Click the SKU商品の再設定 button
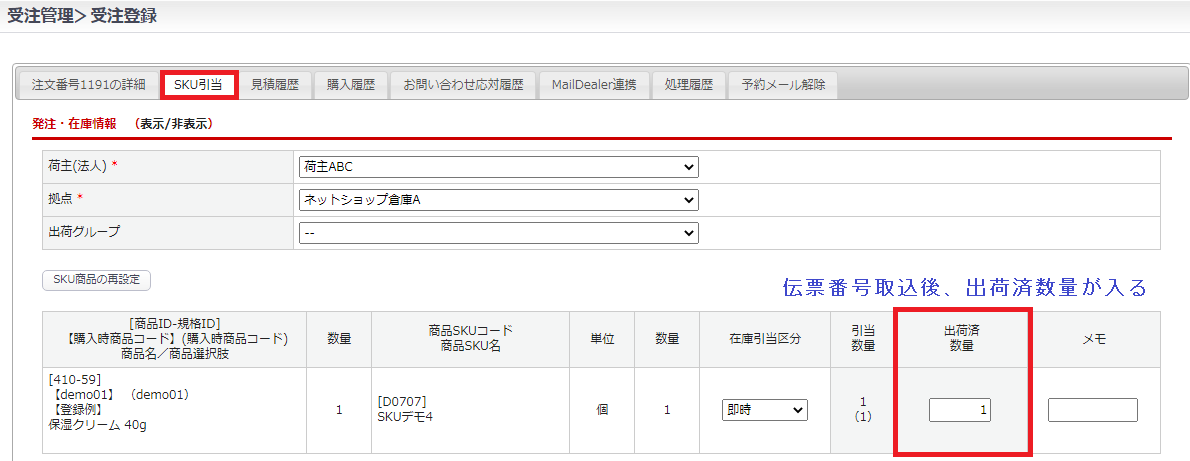The height and width of the screenshot is (461, 1190). point(96,279)
